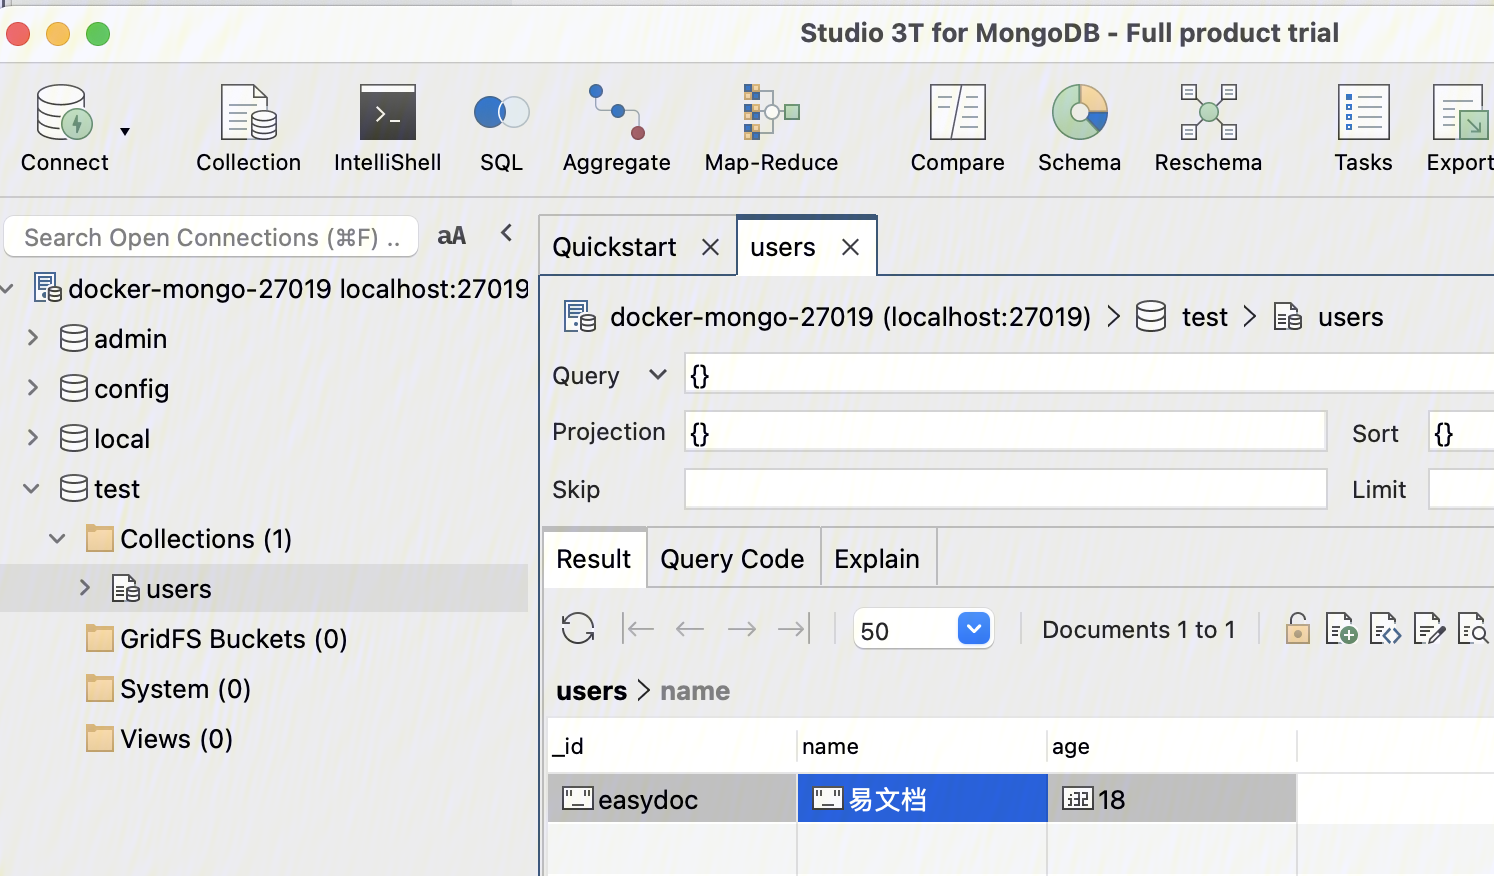Switch to the Quickstart tab

tap(614, 247)
